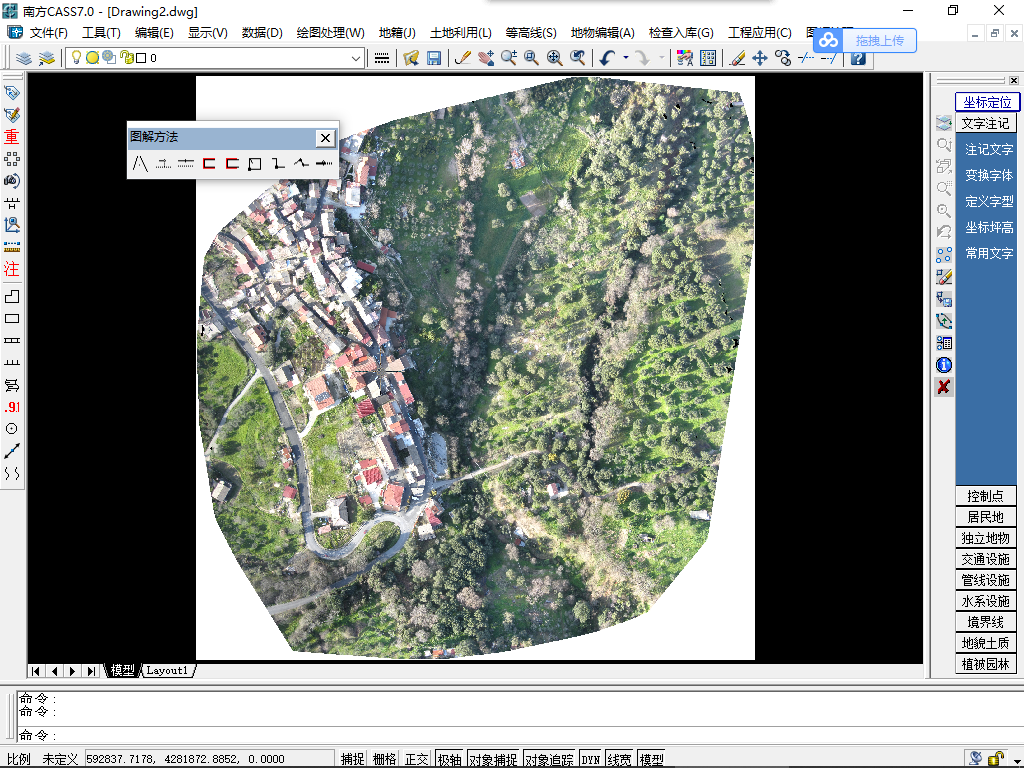Expand the 居民地 category in right panel

click(986, 517)
